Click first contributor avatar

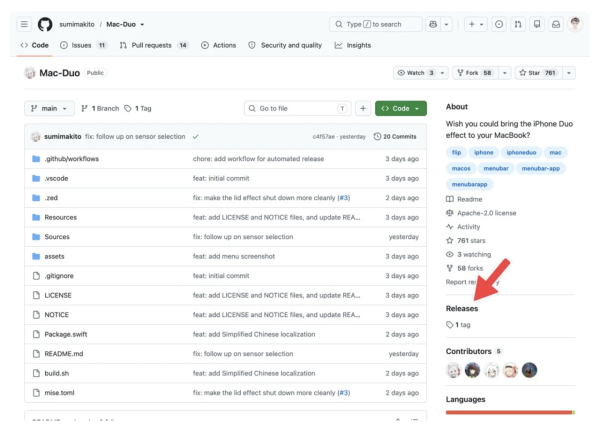(x=453, y=370)
